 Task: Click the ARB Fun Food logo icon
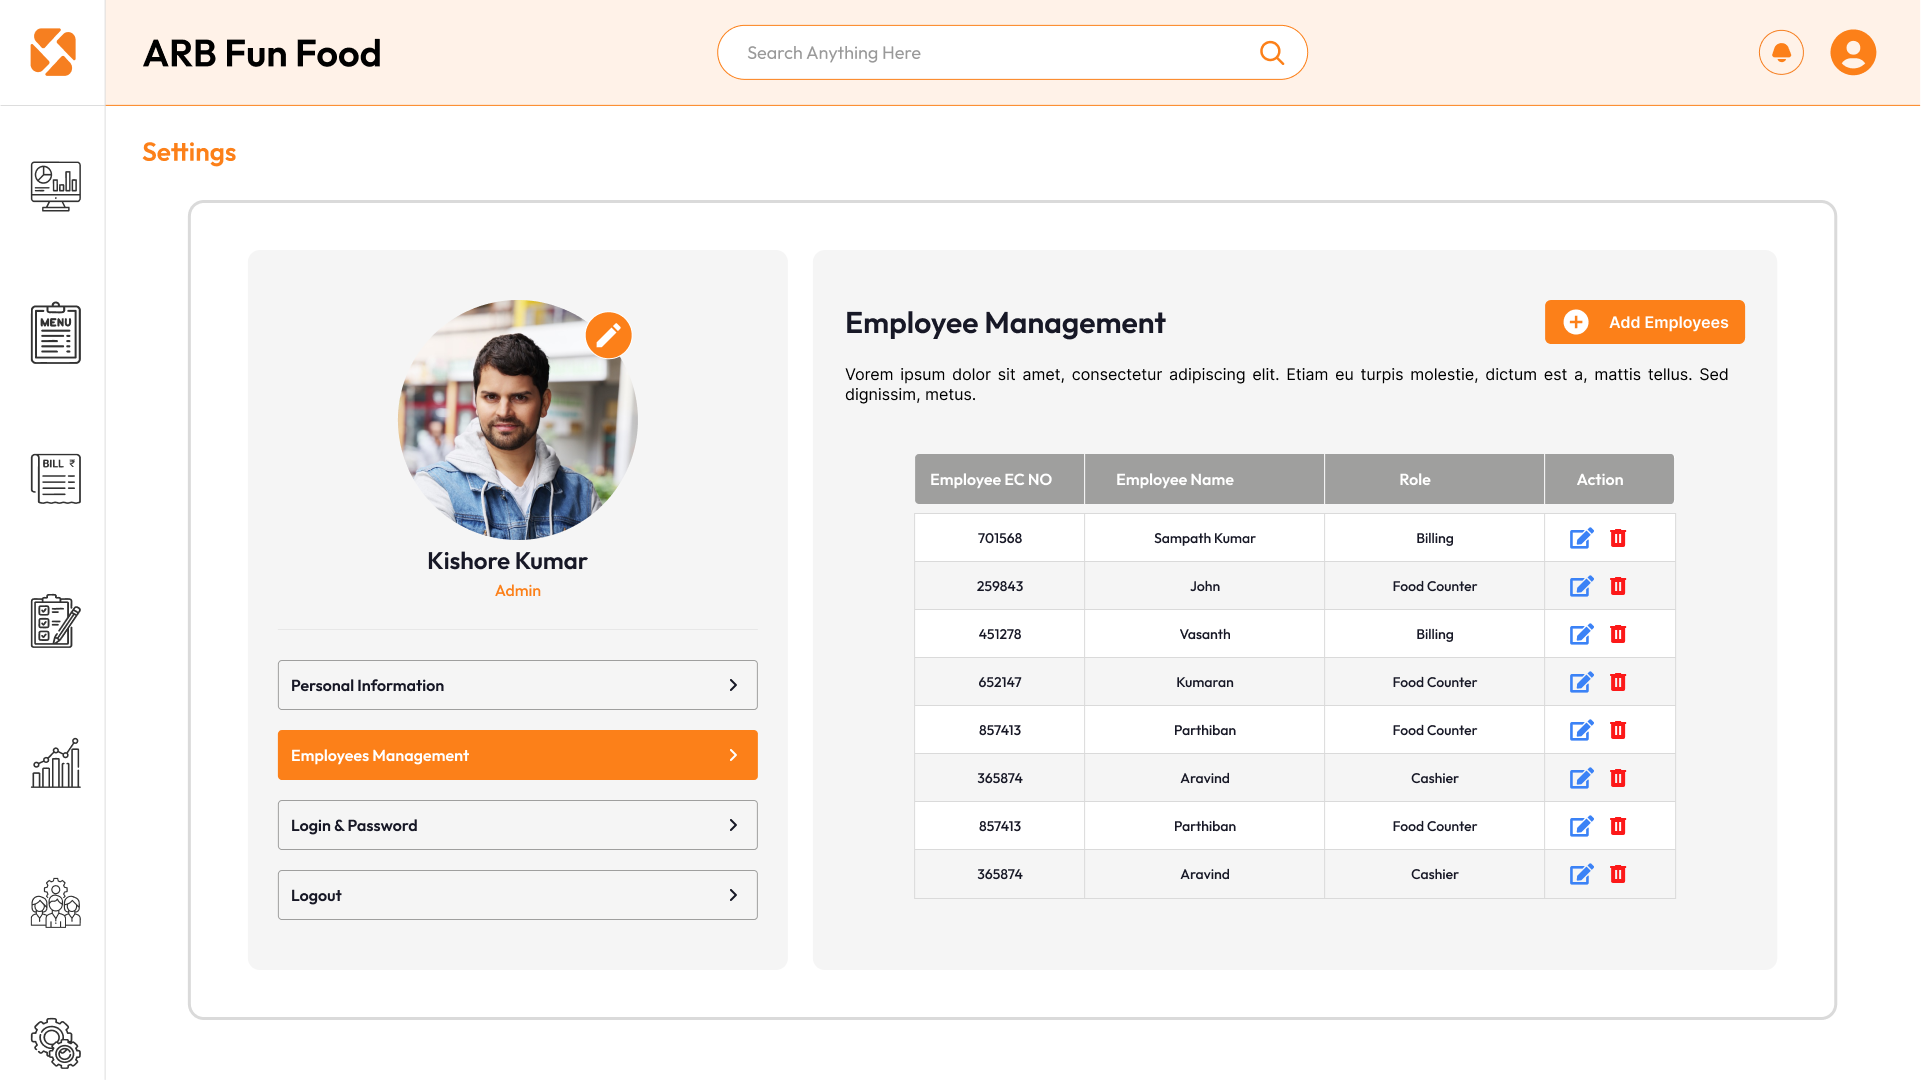[x=53, y=52]
